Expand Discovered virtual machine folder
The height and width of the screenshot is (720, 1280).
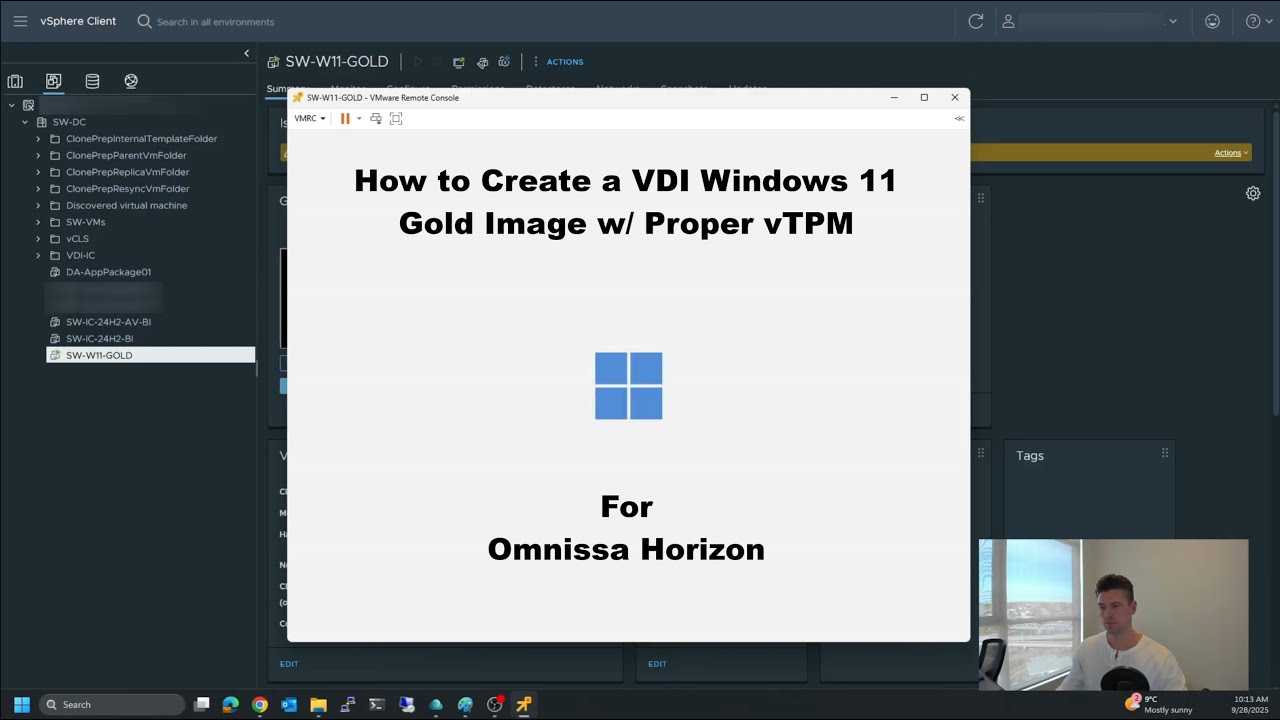(x=38, y=205)
